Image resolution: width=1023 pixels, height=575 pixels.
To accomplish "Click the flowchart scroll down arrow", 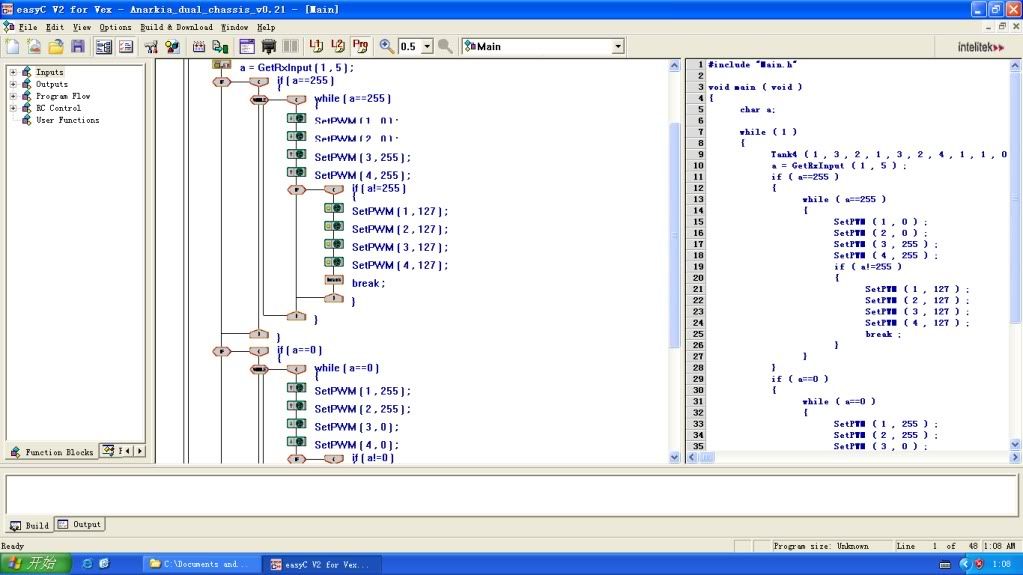I will [x=674, y=457].
